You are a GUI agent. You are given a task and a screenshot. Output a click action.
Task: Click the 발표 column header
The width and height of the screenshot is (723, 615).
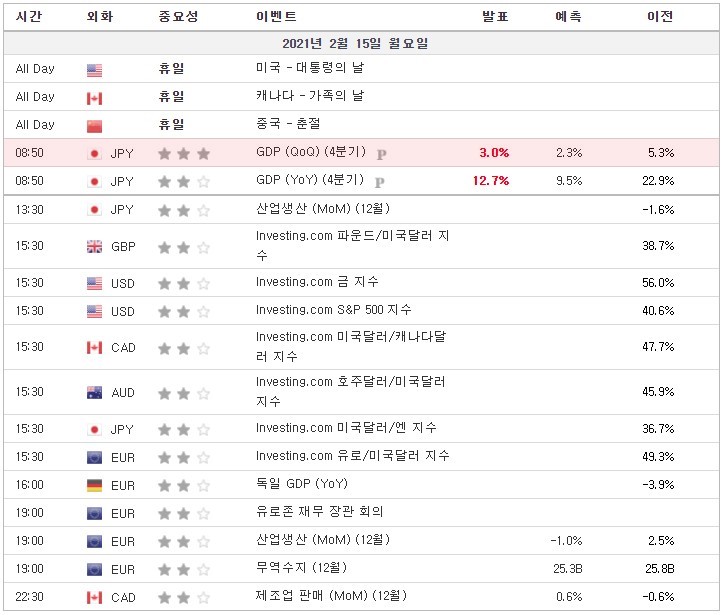pos(495,17)
